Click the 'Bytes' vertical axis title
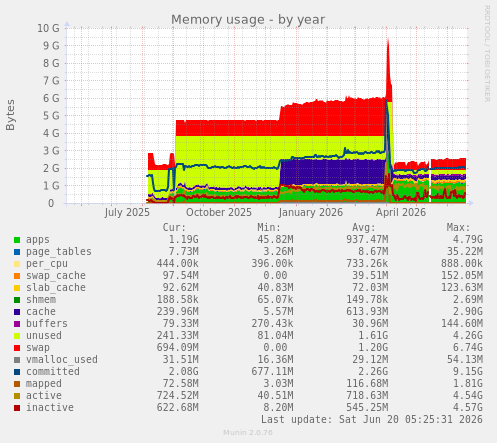Image resolution: width=497 pixels, height=443 pixels. click(x=10, y=115)
